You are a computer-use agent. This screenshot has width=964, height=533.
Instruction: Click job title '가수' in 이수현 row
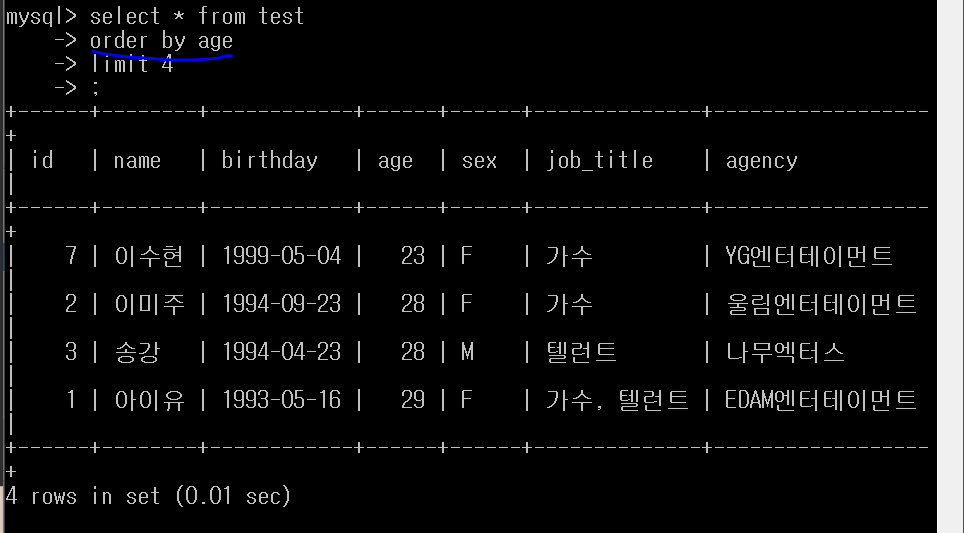[569, 256]
